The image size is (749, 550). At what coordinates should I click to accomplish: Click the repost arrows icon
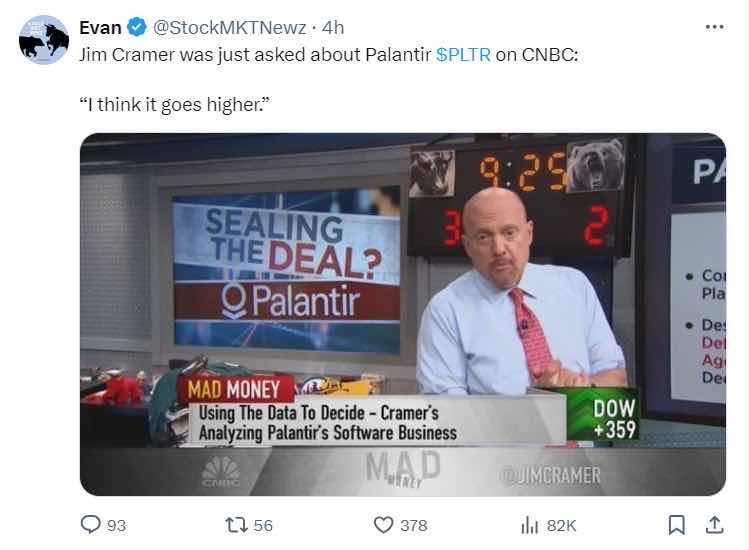pos(236,525)
